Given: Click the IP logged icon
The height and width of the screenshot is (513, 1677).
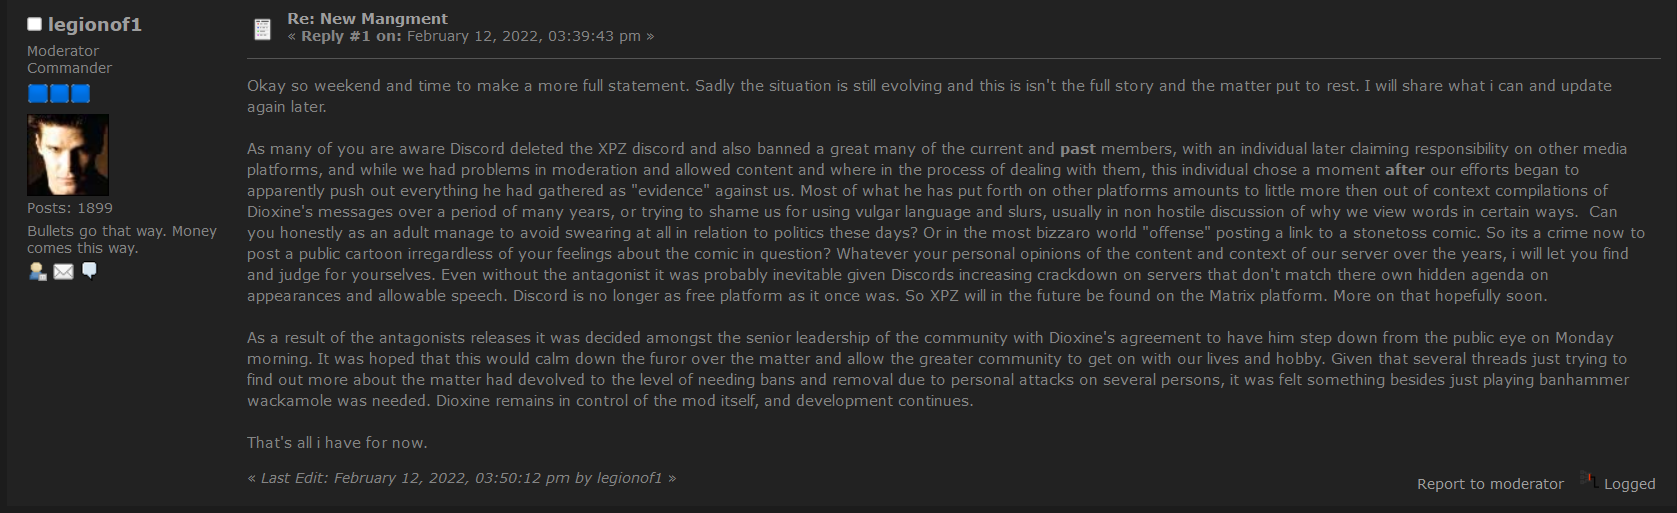Looking at the screenshot, I should pyautogui.click(x=1588, y=480).
